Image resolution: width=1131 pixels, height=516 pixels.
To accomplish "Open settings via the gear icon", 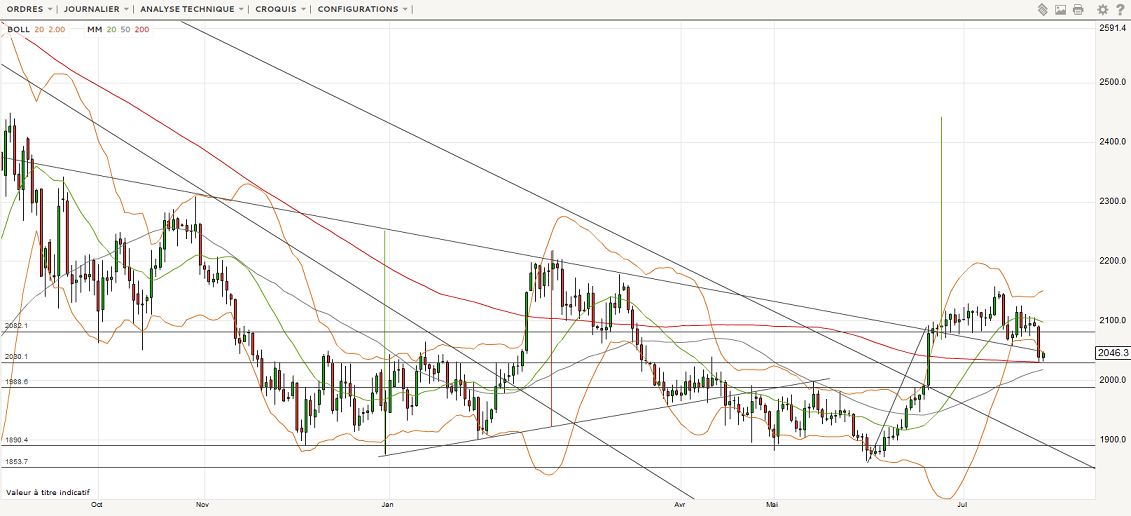I will [x=1103, y=9].
